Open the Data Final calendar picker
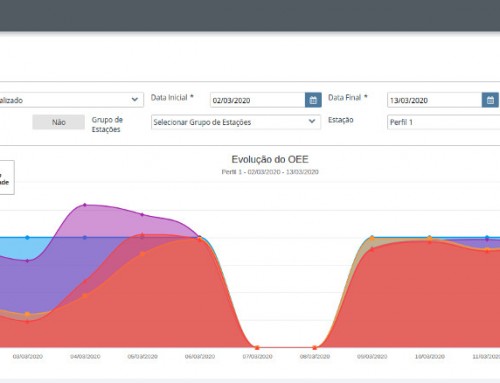The height and width of the screenshot is (383, 500). point(490,100)
